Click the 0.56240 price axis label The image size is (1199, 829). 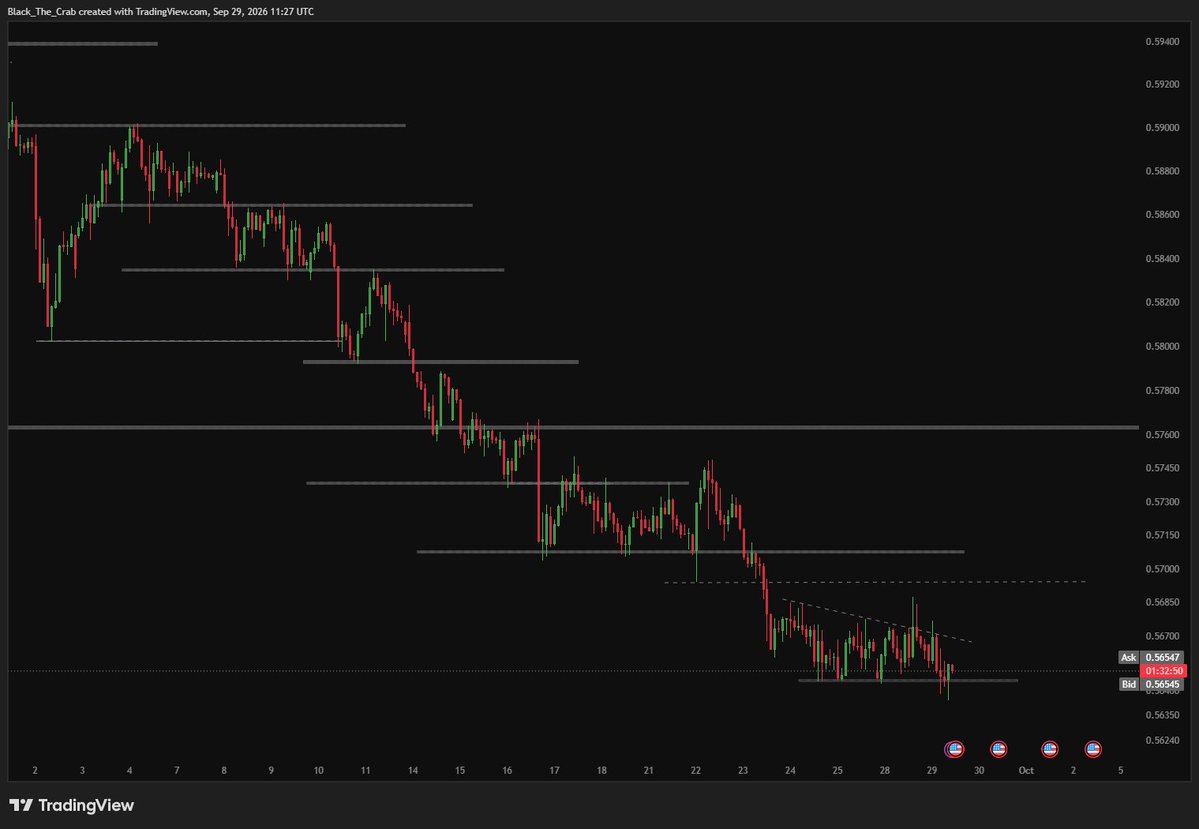click(1162, 740)
